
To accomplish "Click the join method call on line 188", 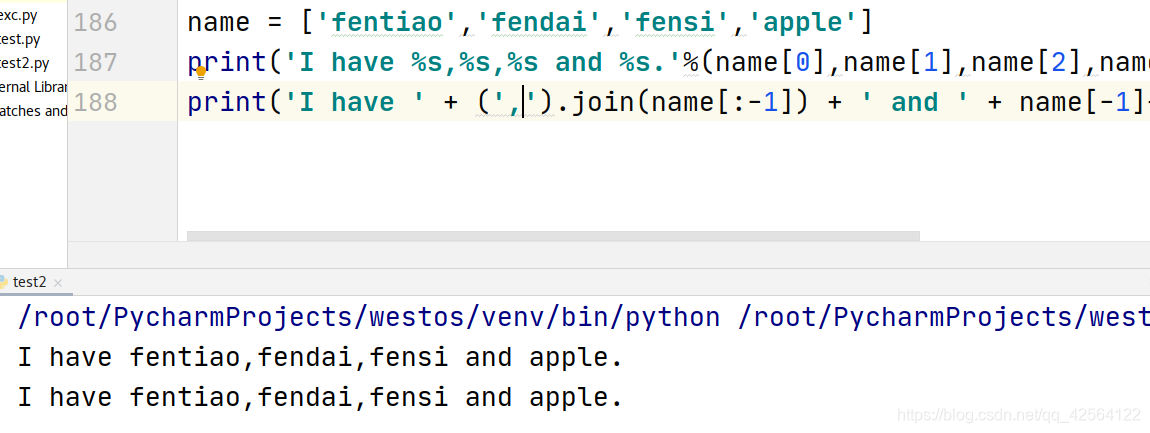I will [603, 102].
